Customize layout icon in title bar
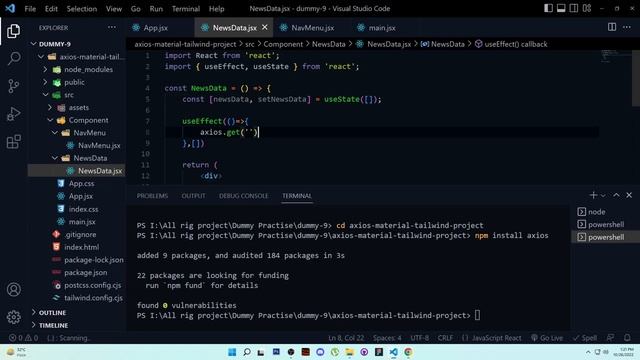The height and width of the screenshot is (360, 640). tap(587, 8)
